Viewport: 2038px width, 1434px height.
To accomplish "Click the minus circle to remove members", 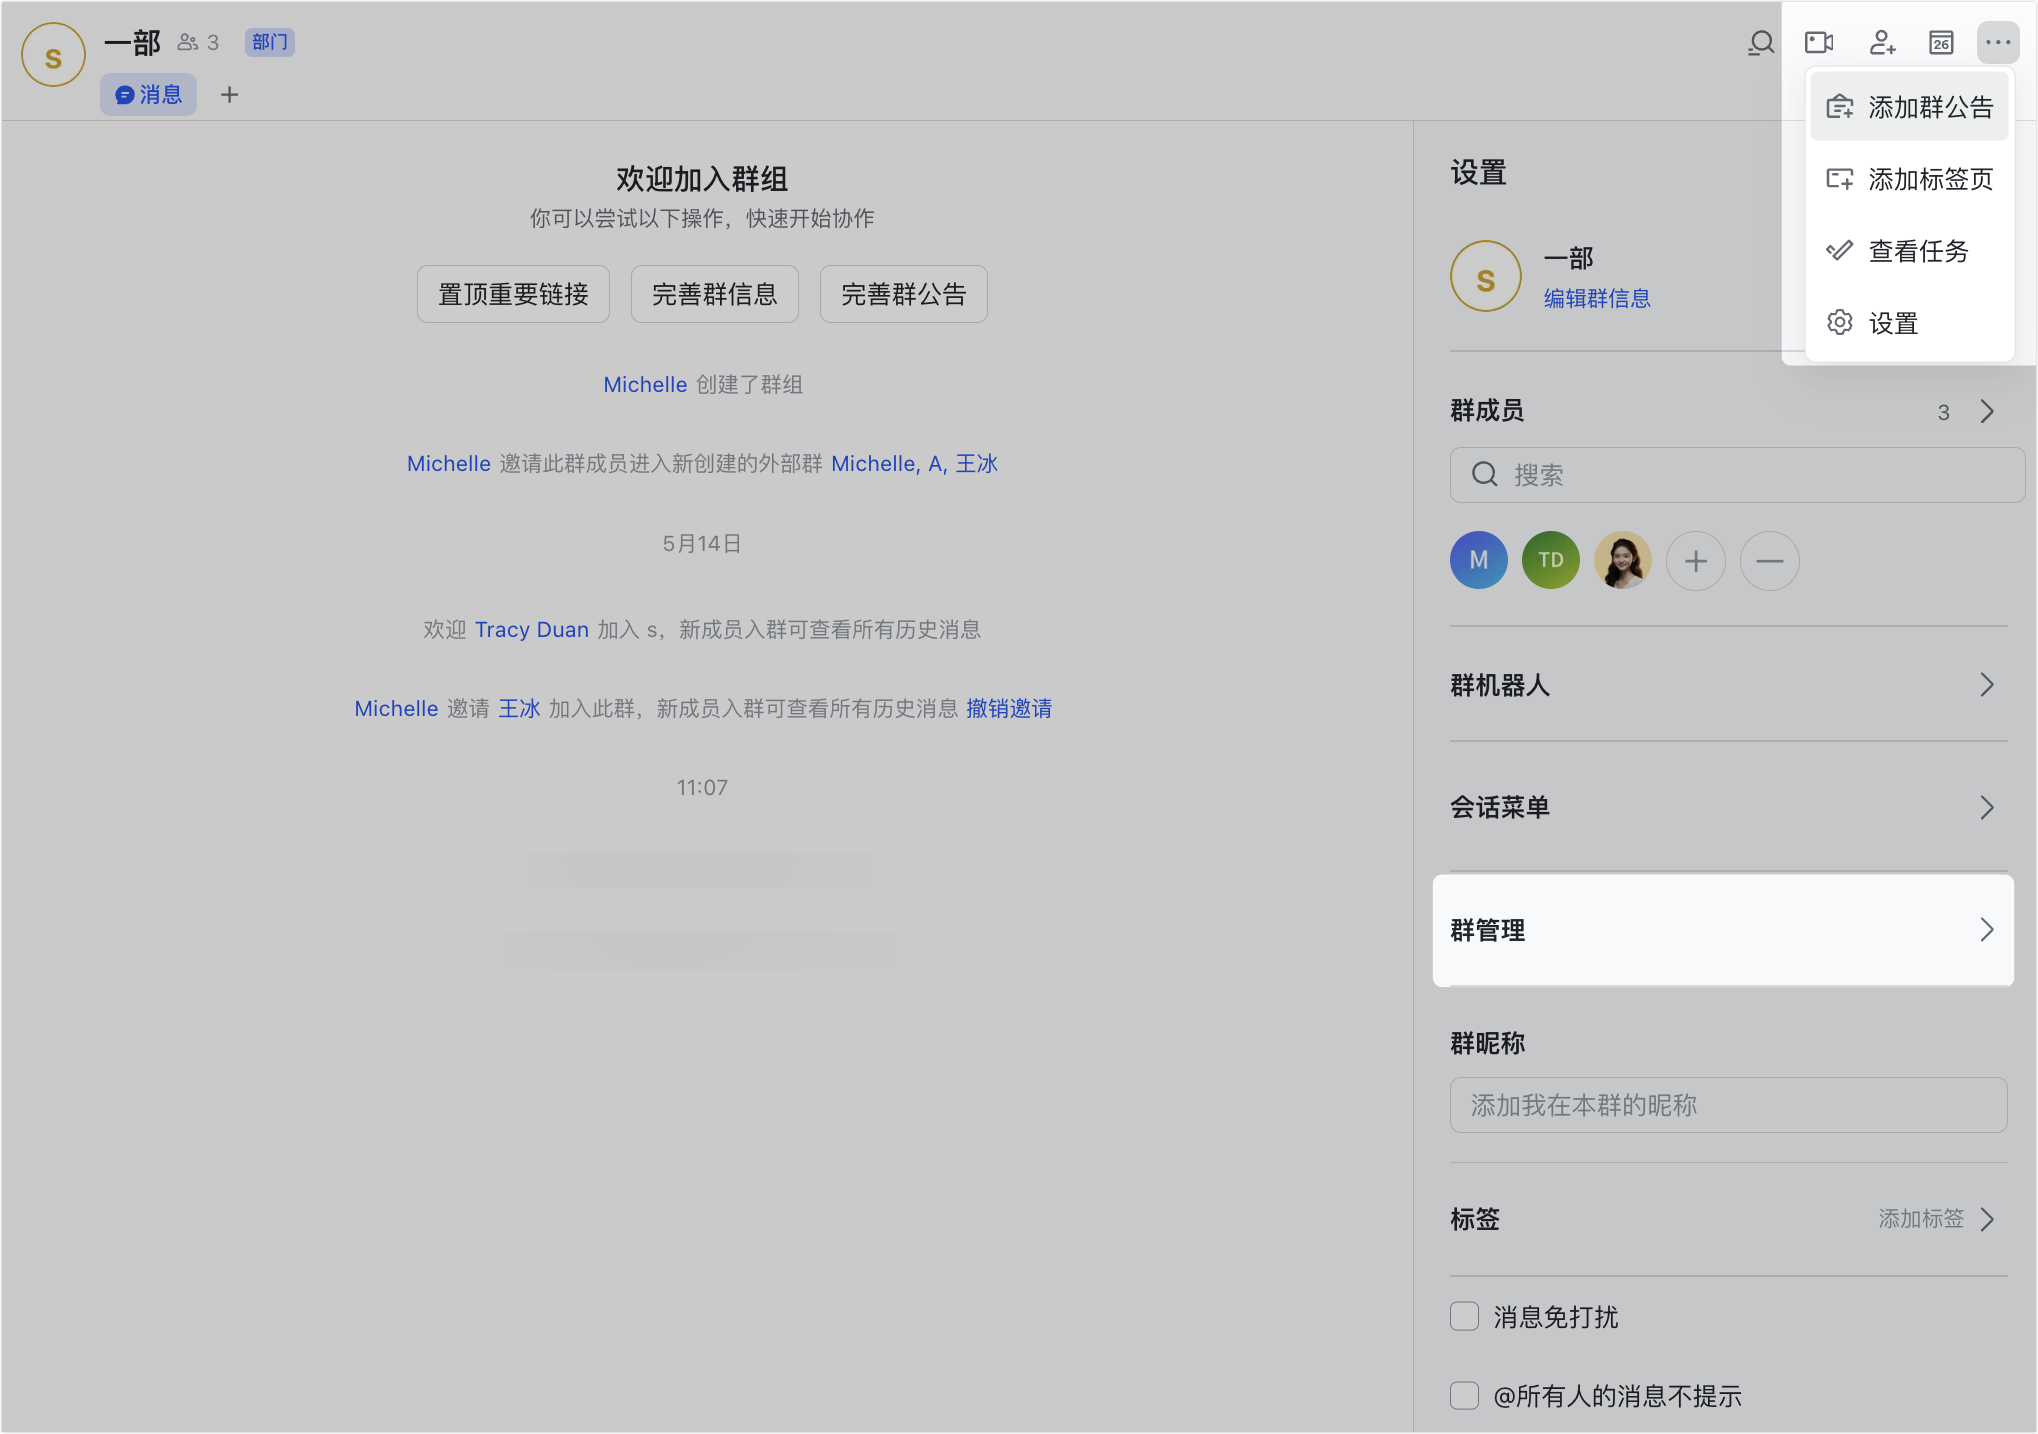I will (1769, 561).
